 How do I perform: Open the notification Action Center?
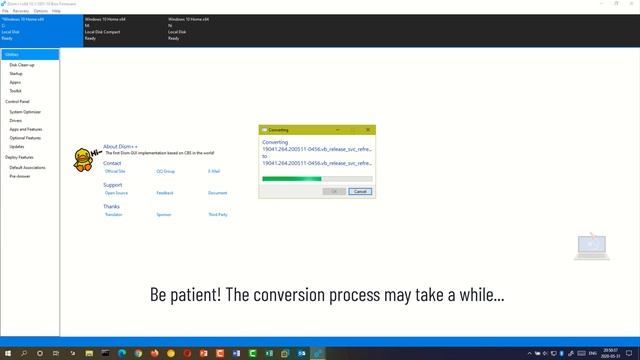point(629,353)
